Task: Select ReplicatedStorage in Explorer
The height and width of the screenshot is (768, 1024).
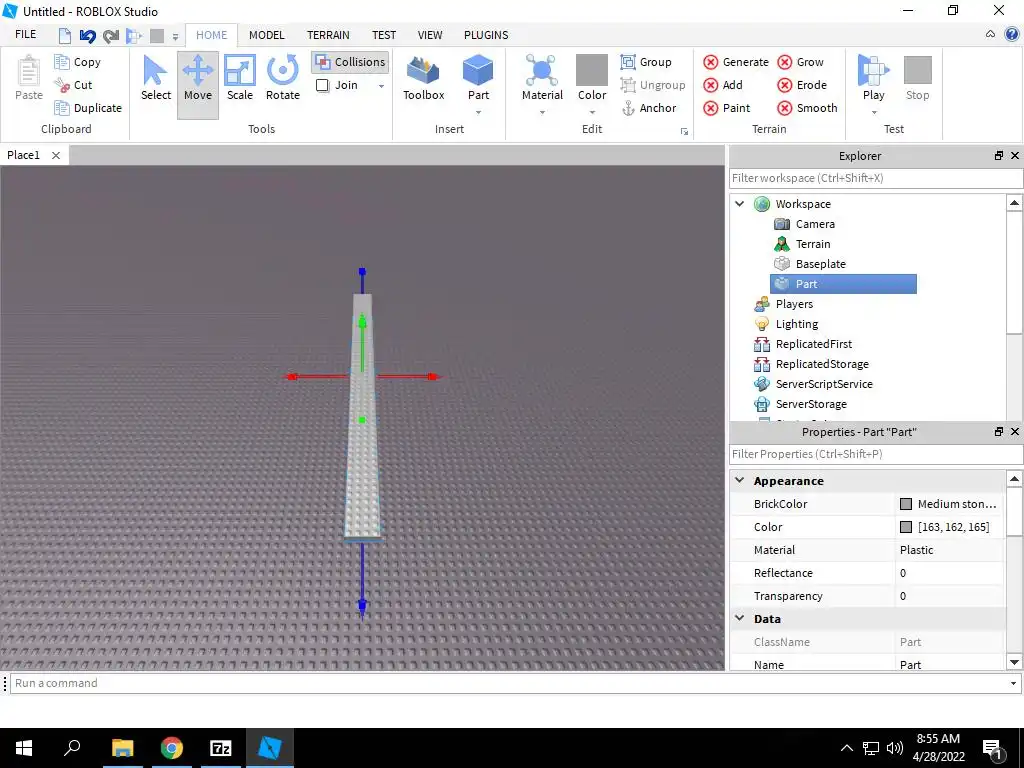Action: point(811,364)
